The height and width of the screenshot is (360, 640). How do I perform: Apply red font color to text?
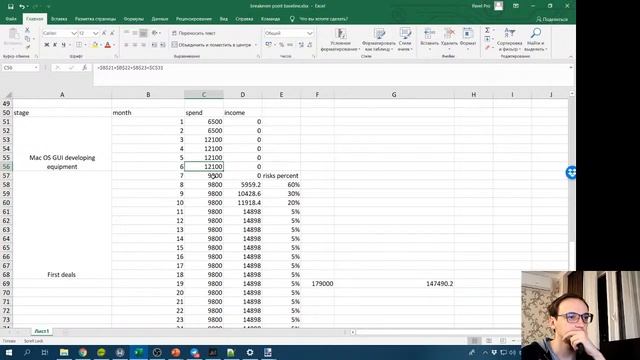108,44
